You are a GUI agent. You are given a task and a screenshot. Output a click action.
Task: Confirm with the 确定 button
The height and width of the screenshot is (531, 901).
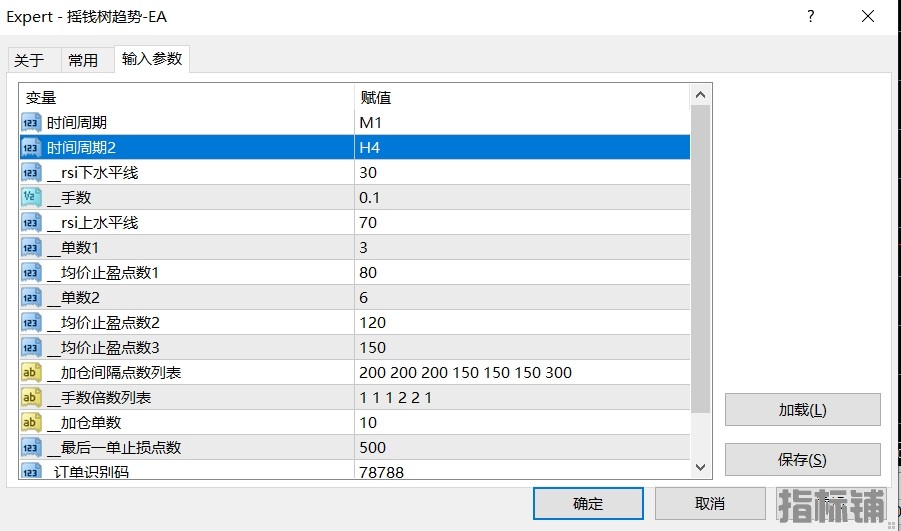point(588,504)
